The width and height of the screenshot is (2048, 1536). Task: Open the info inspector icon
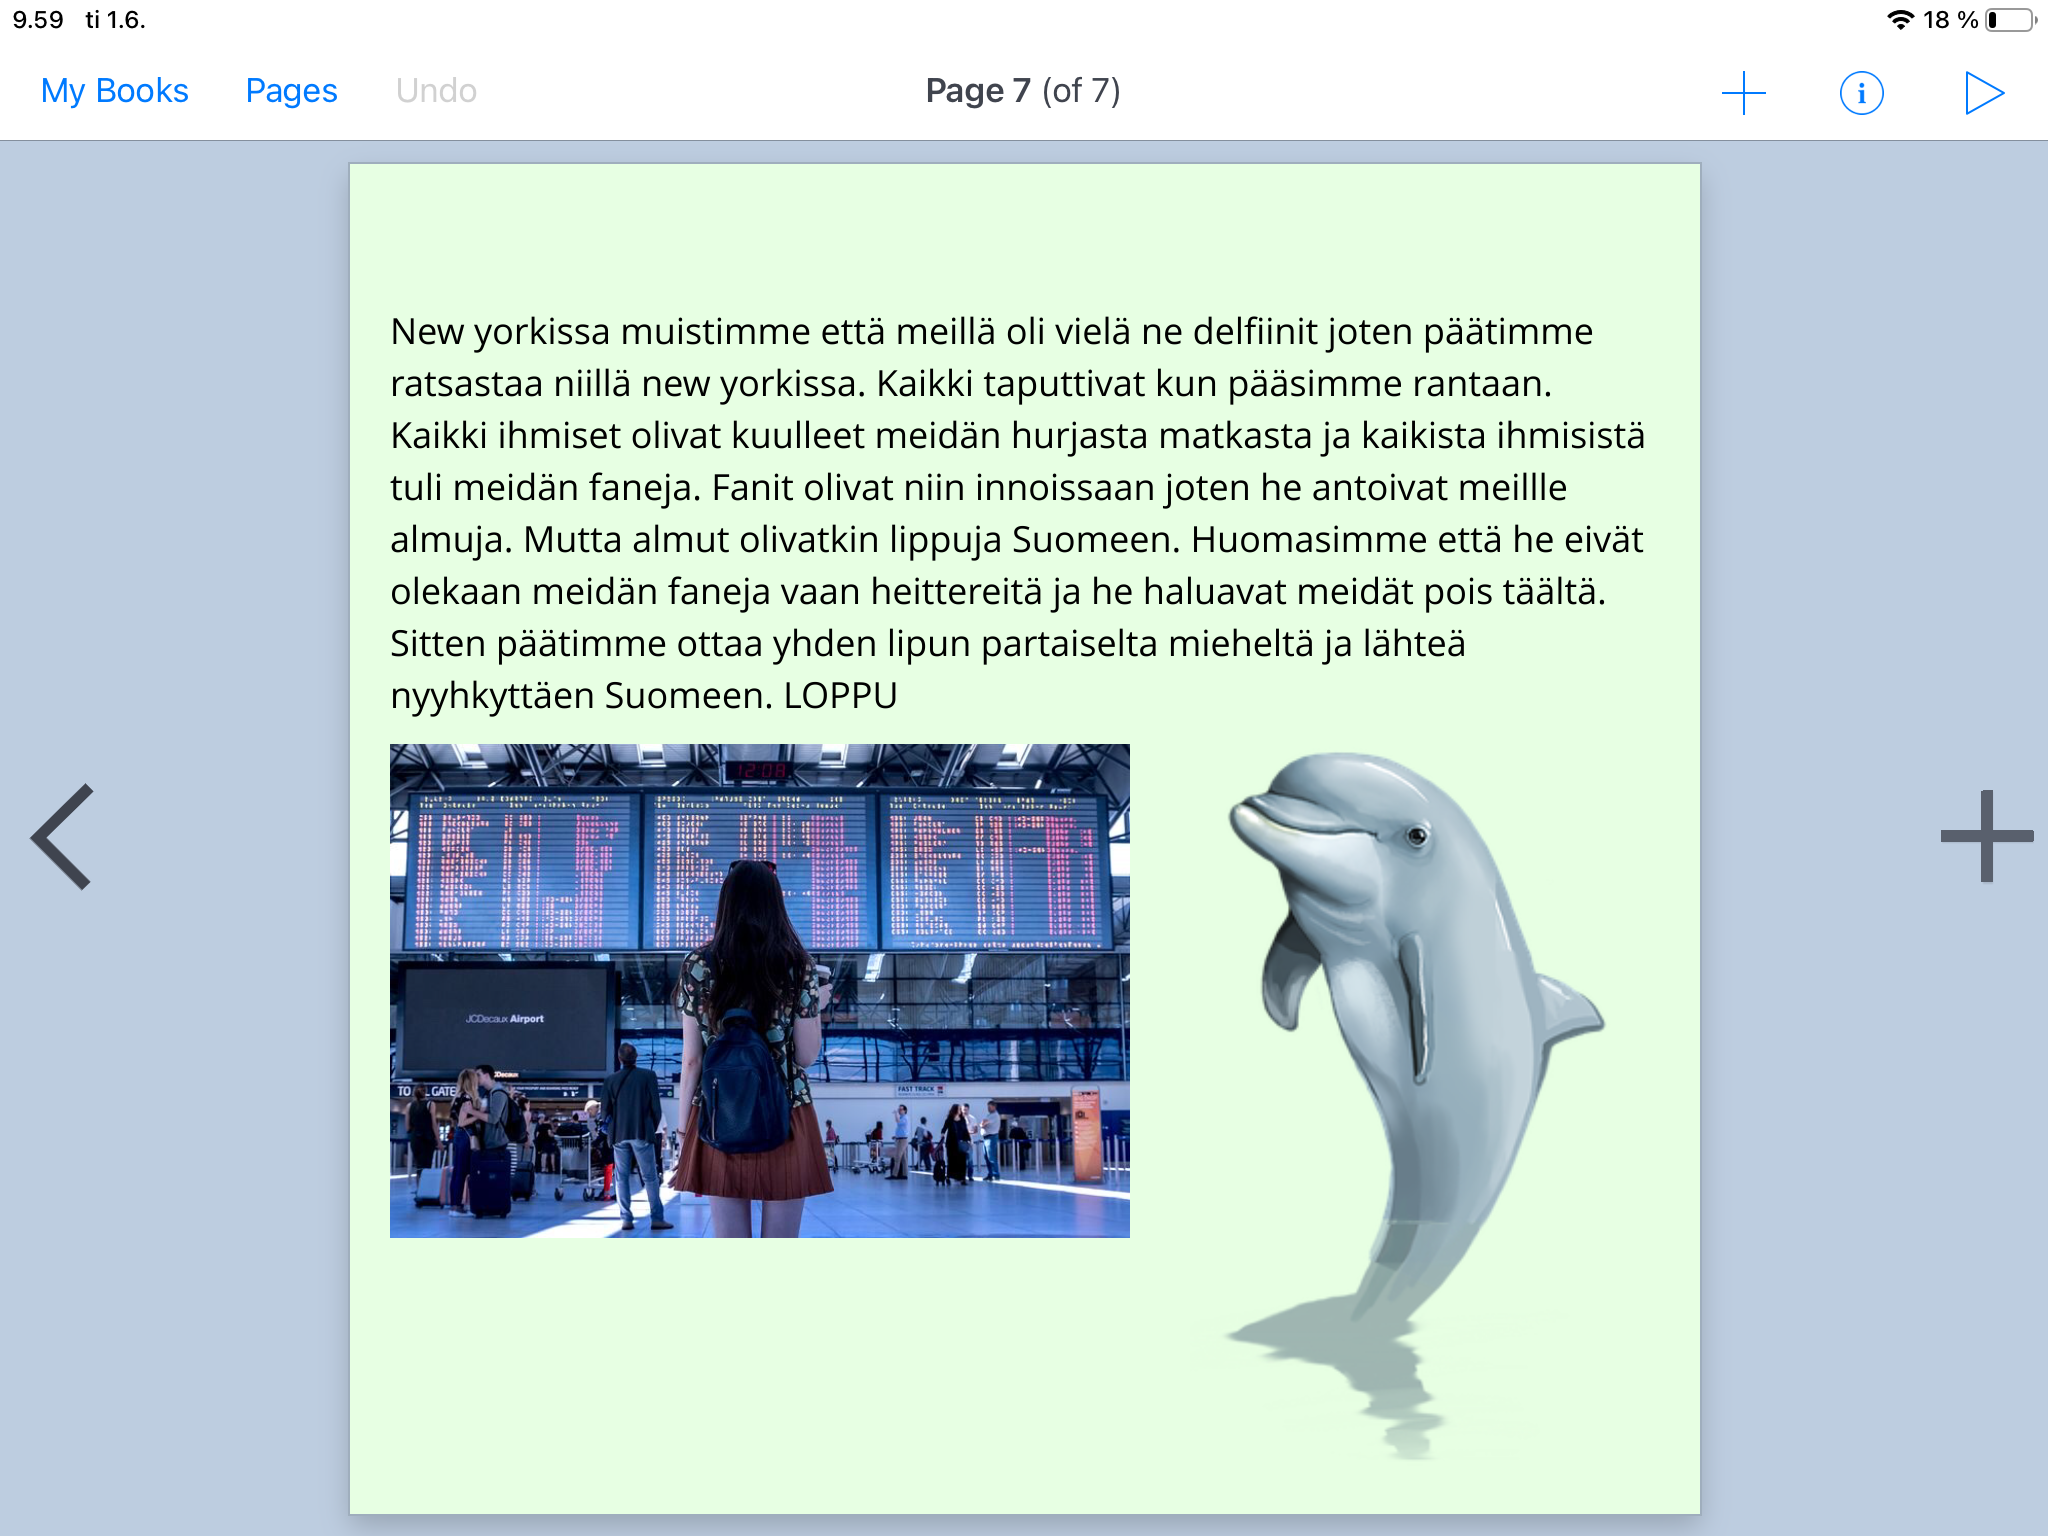[1861, 93]
